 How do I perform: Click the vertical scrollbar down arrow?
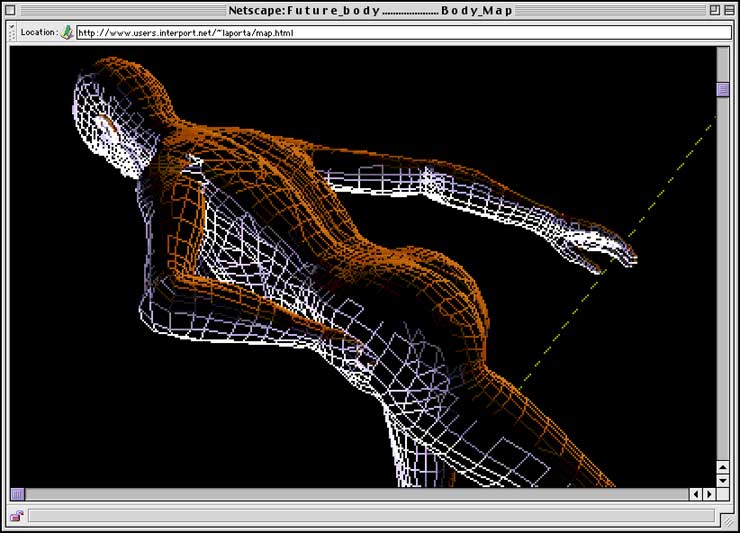(x=723, y=480)
